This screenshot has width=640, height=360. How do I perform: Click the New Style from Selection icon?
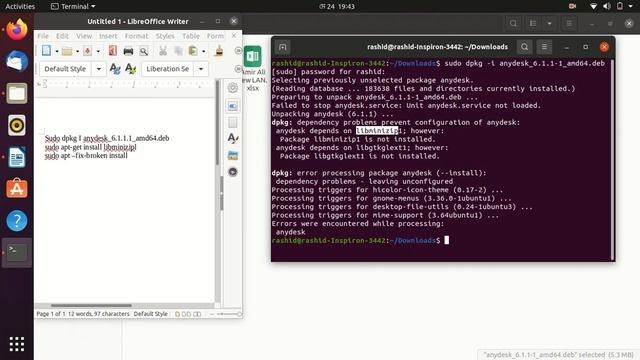pyautogui.click(x=131, y=69)
